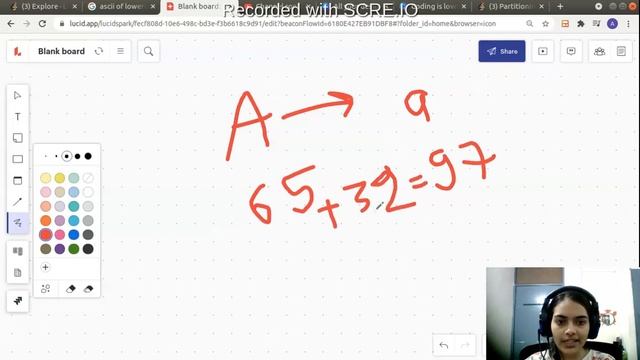The image size is (640, 360).
Task: Choose the smallest pen thickness dot
Action: pyautogui.click(x=46, y=156)
